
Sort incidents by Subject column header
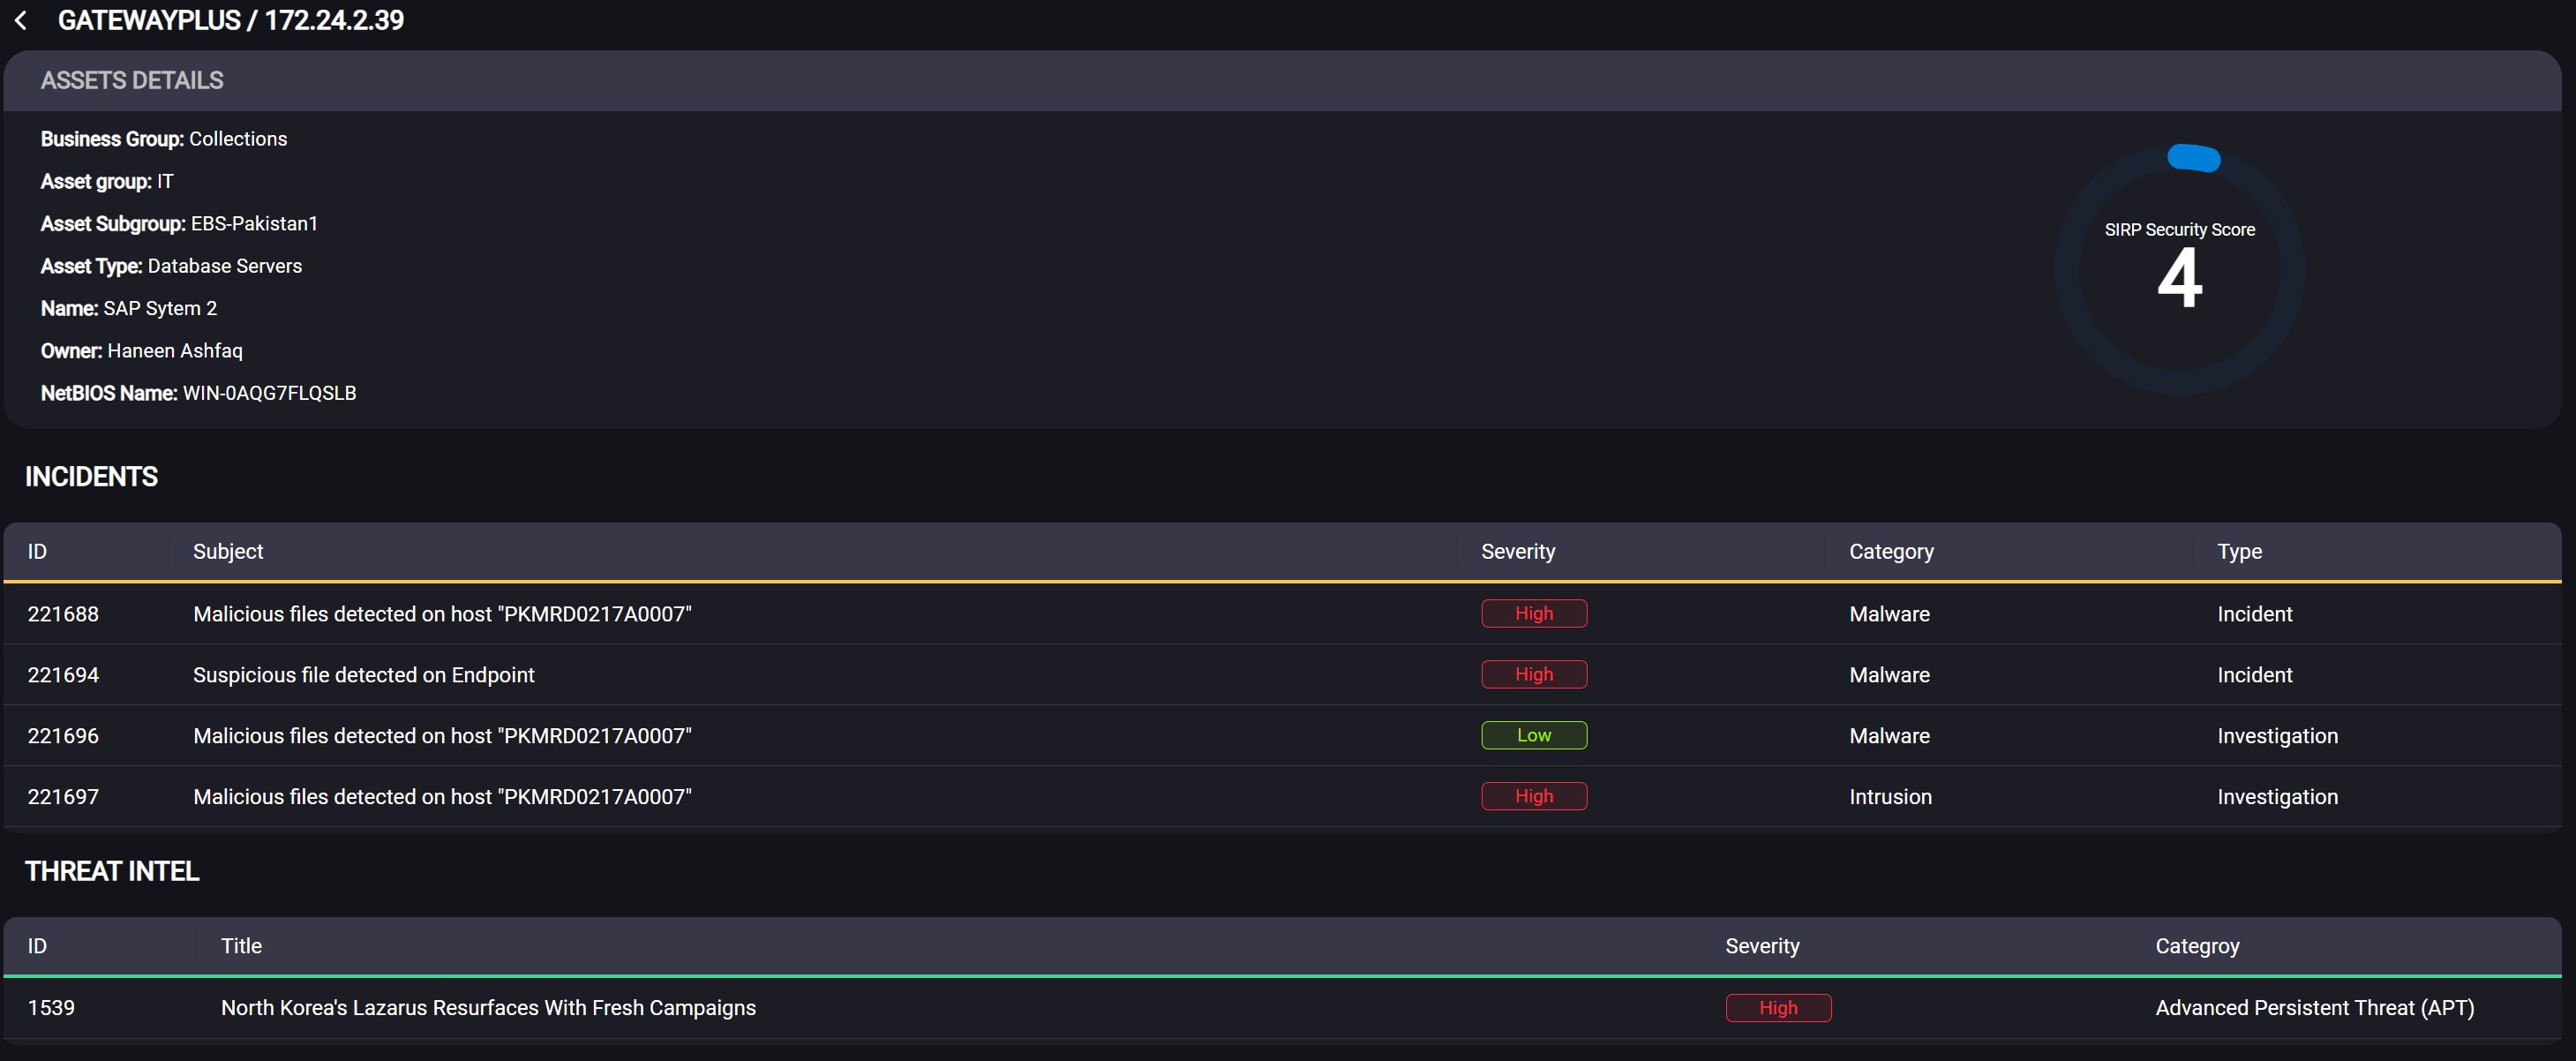coord(228,552)
